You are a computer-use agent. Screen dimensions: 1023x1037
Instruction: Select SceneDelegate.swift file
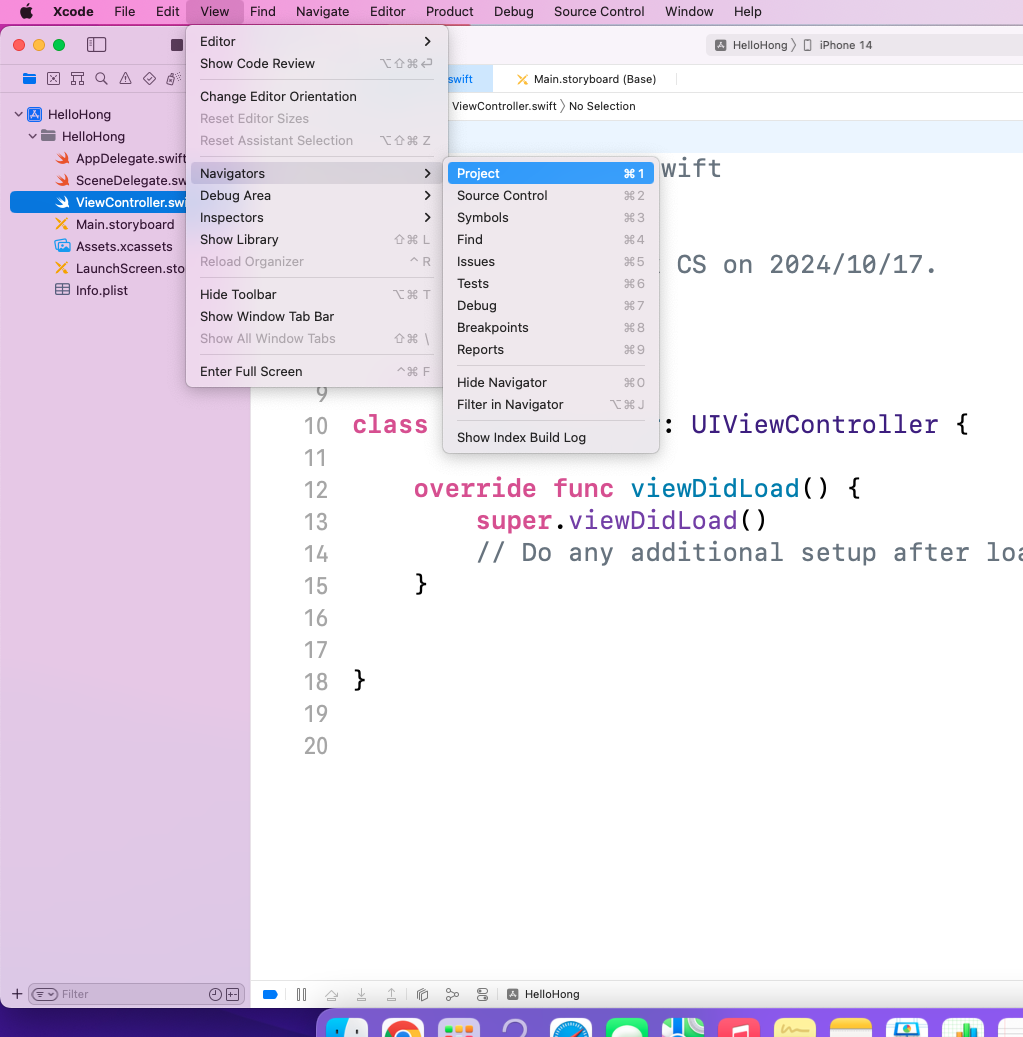point(120,180)
